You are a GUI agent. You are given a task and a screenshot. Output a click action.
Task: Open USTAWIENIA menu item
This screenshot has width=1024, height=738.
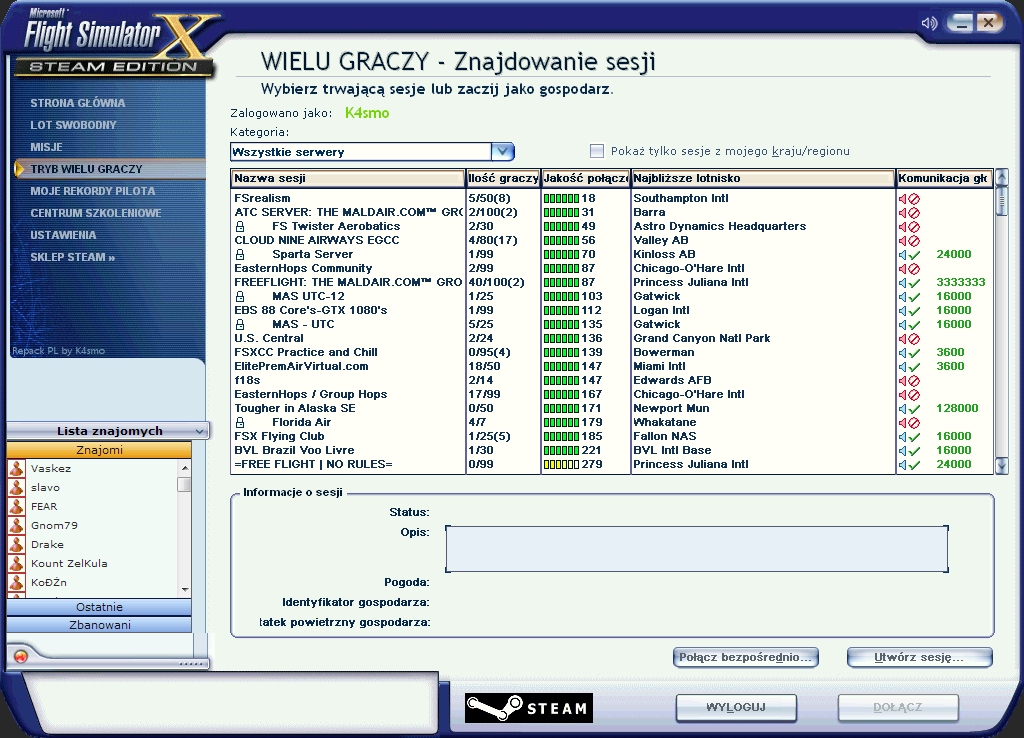tap(63, 235)
